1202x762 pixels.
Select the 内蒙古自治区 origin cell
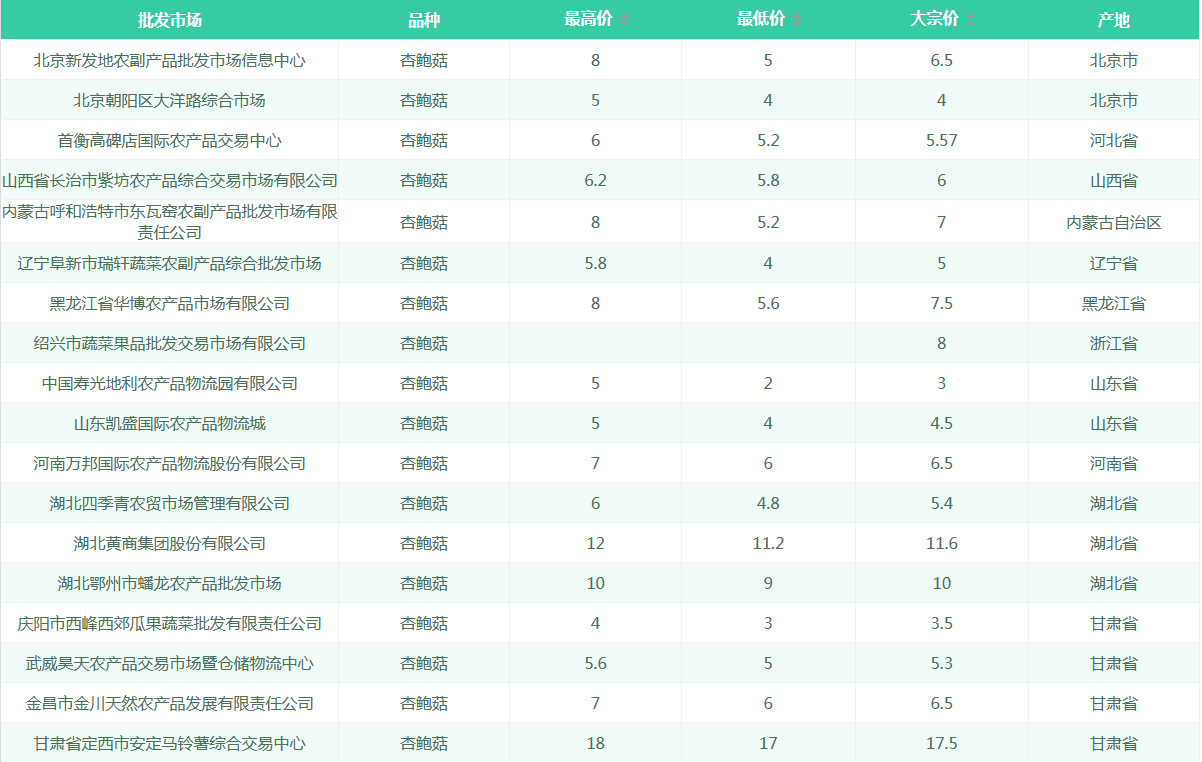coord(1113,222)
